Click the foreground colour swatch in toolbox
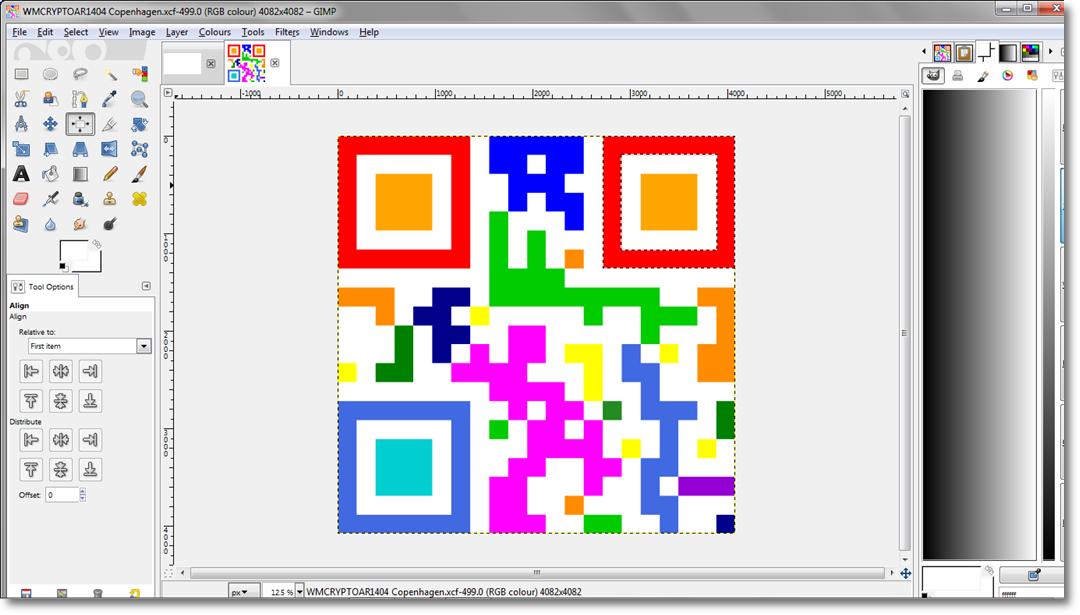1080x615 pixels. pyautogui.click(x=73, y=251)
